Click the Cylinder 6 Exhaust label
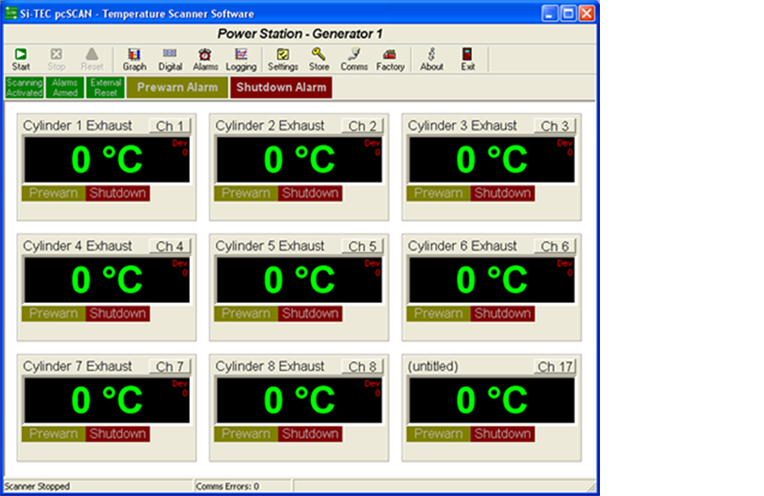Image resolution: width=764 pixels, height=496 pixels. (462, 246)
